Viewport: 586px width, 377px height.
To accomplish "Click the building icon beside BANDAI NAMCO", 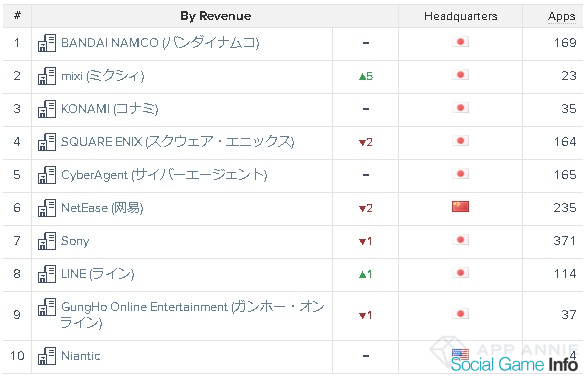I will coord(47,43).
